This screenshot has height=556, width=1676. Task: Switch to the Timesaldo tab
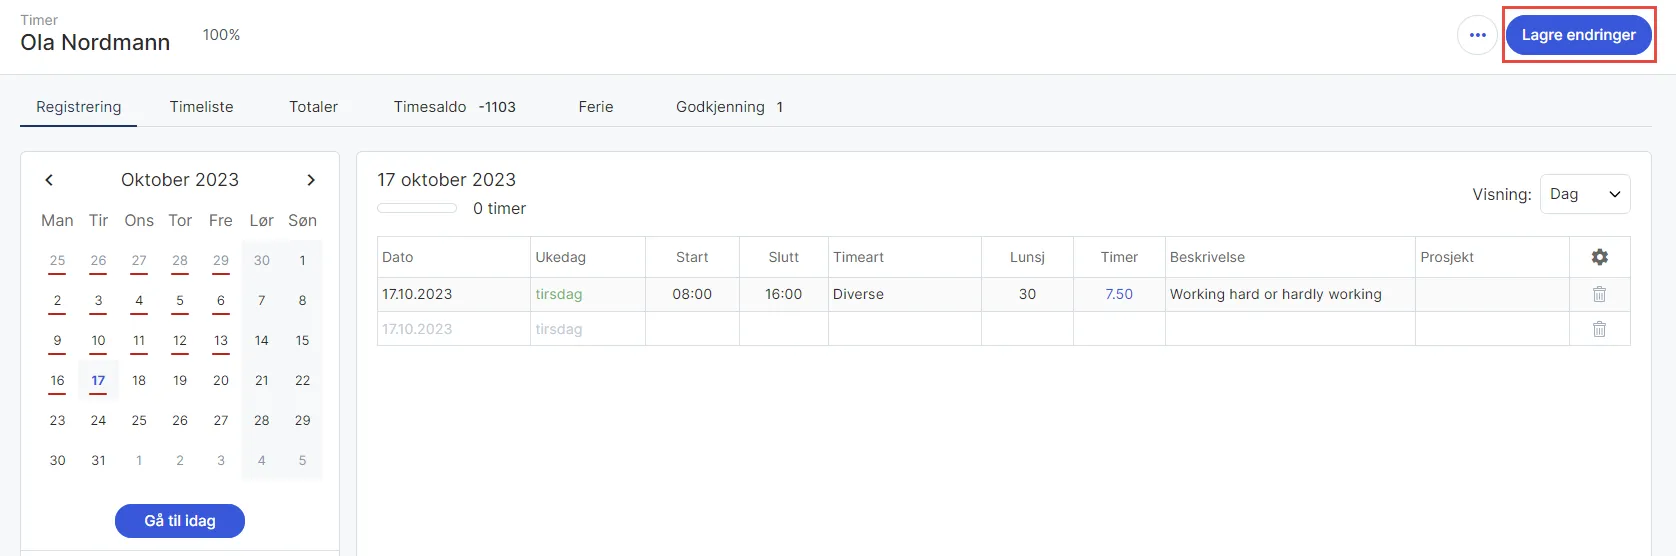pyautogui.click(x=454, y=107)
